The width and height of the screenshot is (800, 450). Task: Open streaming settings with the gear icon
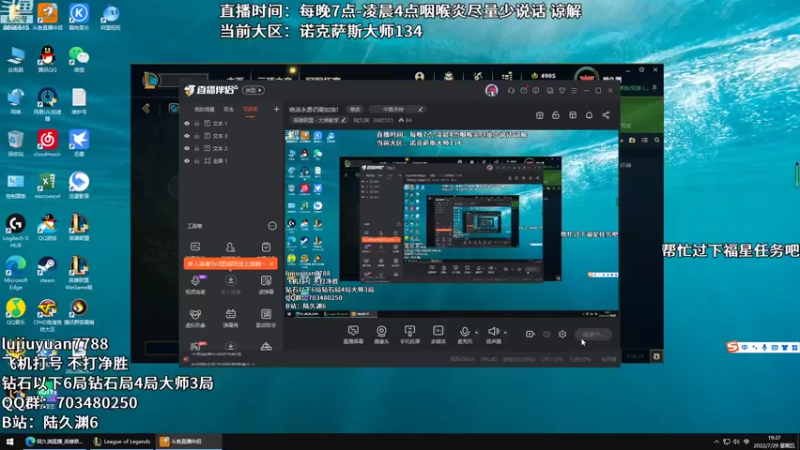click(x=562, y=334)
